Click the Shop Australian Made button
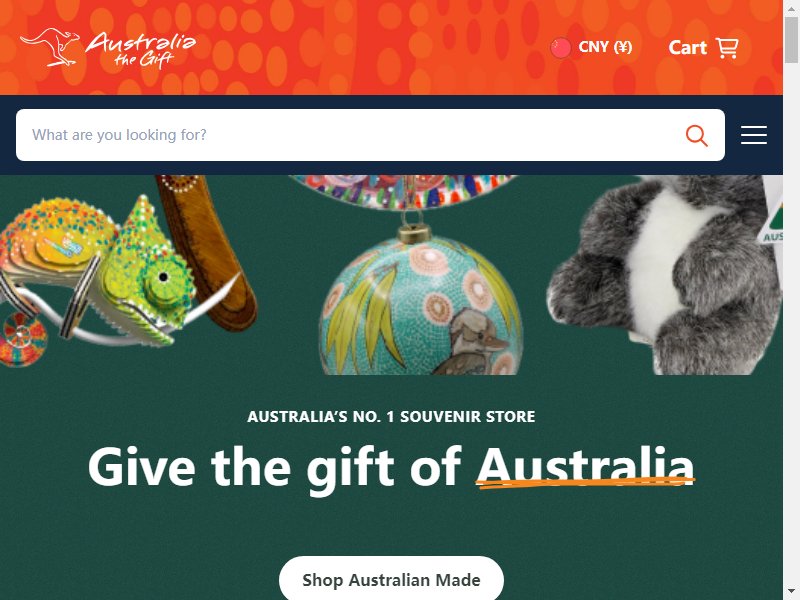The height and width of the screenshot is (600, 800). point(391,580)
